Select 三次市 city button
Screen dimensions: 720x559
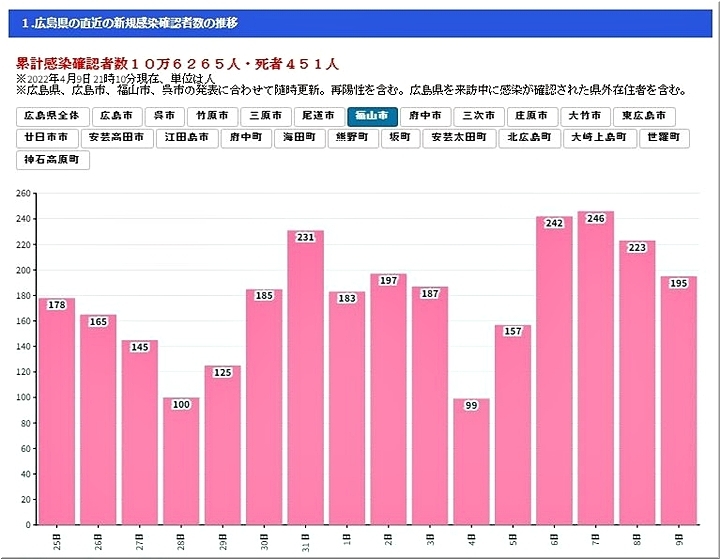[479, 116]
